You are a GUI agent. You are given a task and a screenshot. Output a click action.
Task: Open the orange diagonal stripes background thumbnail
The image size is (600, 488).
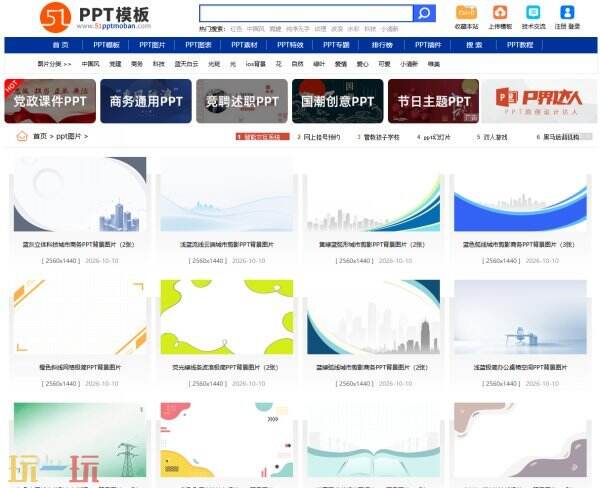click(80, 317)
